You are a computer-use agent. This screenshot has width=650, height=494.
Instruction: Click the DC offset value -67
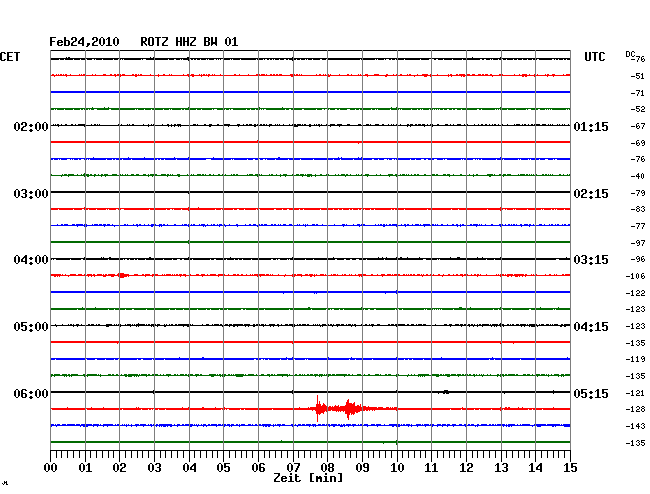point(638,126)
